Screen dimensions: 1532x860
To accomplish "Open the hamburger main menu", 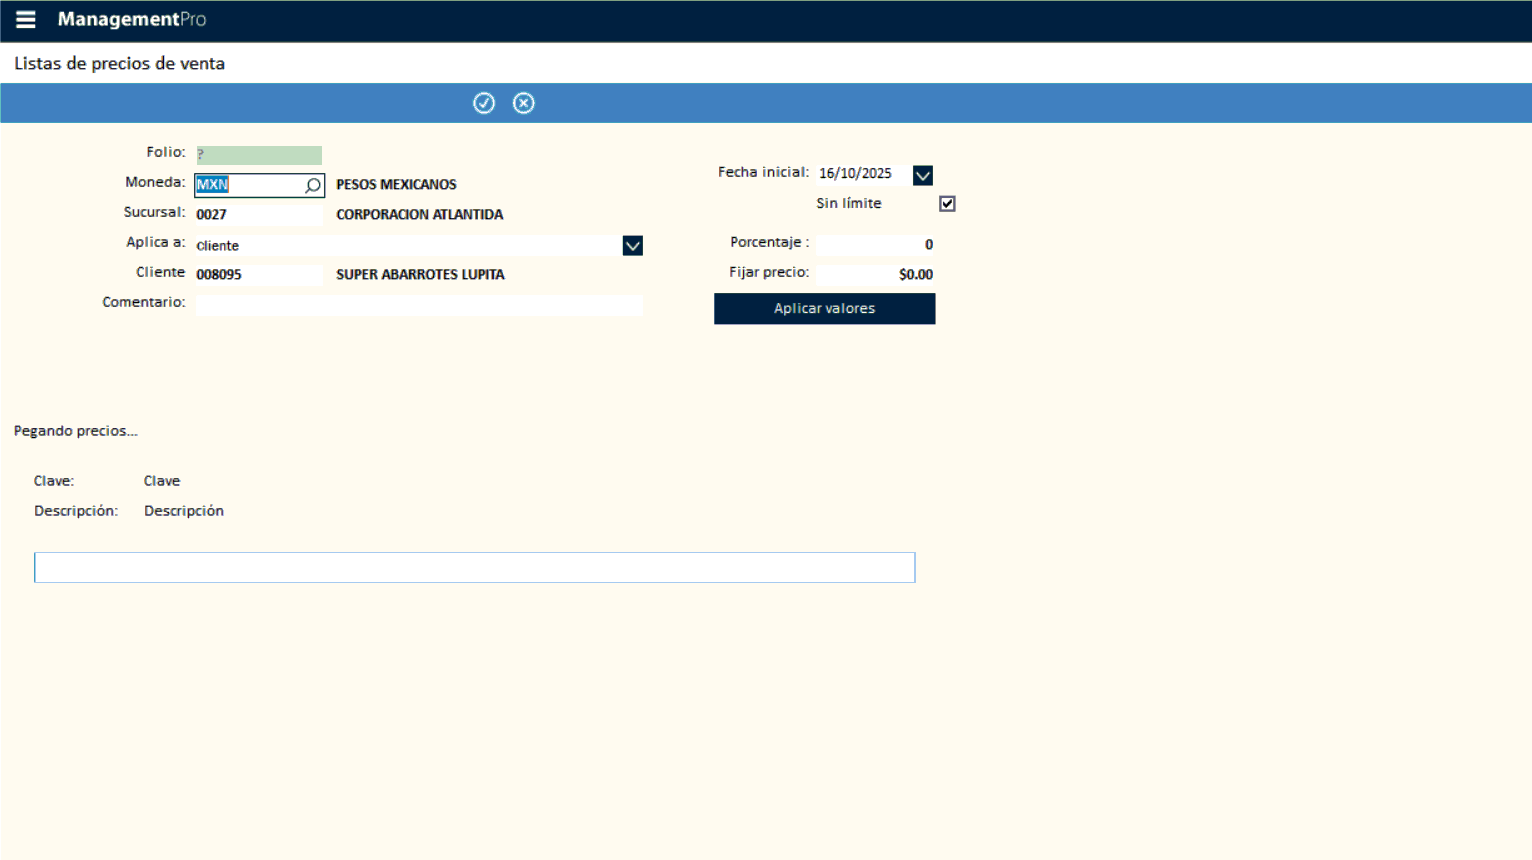I will 26,19.
